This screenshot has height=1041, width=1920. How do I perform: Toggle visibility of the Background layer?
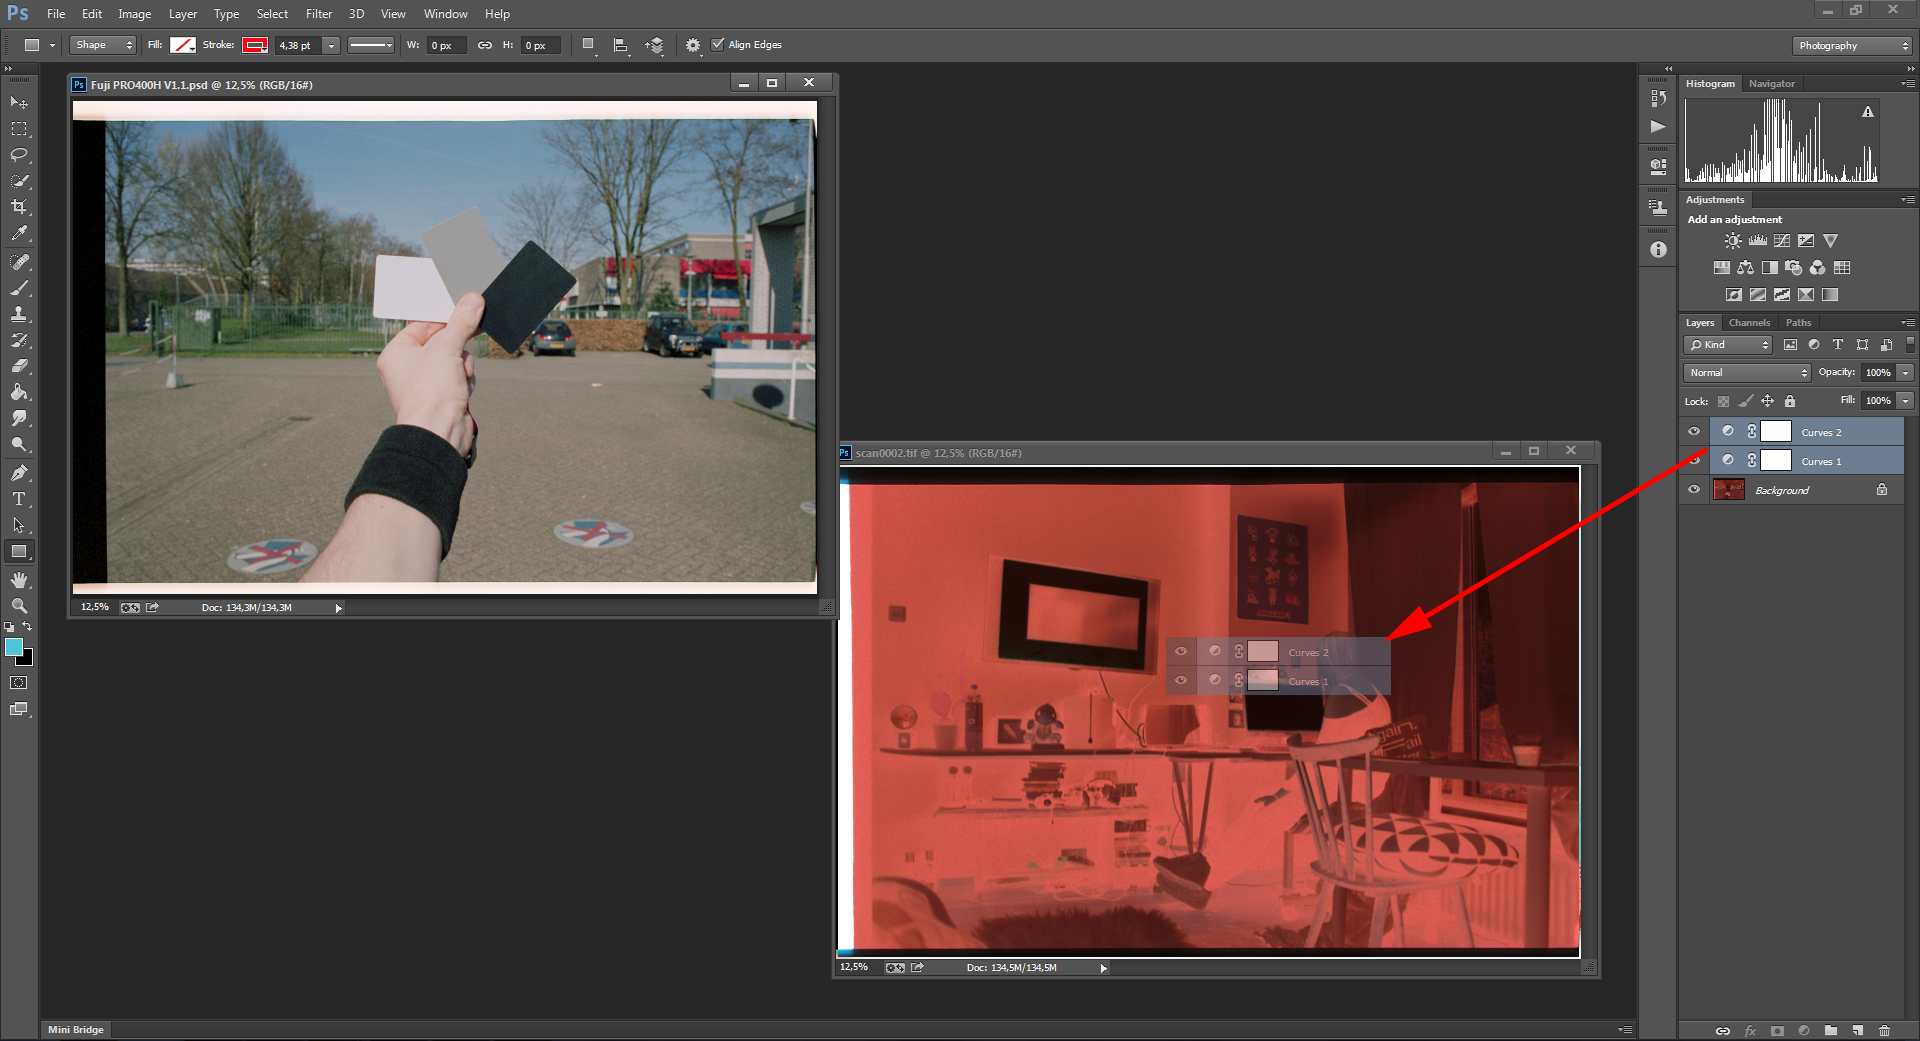(1694, 489)
